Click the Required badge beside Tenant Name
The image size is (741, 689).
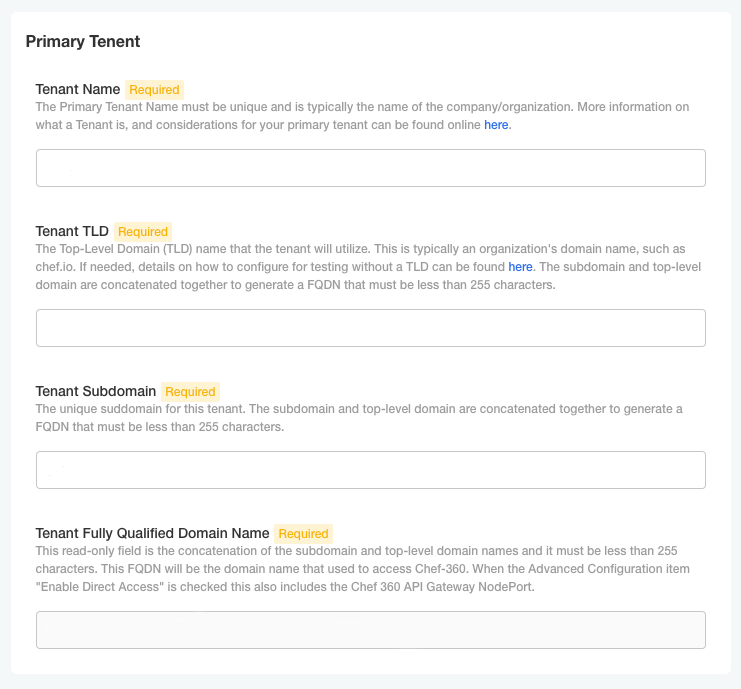[x=154, y=90]
